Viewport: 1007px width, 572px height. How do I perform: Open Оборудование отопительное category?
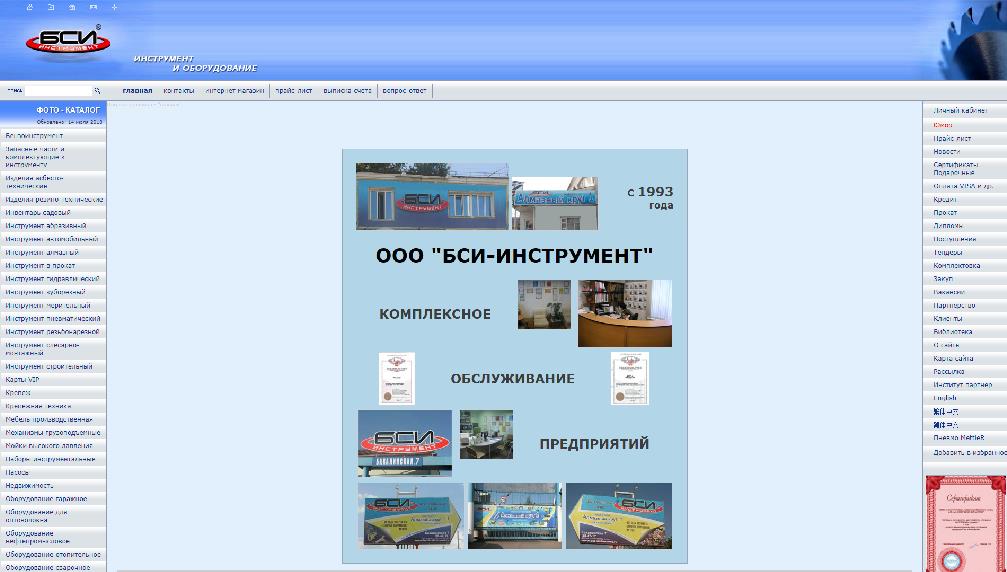(x=53, y=555)
